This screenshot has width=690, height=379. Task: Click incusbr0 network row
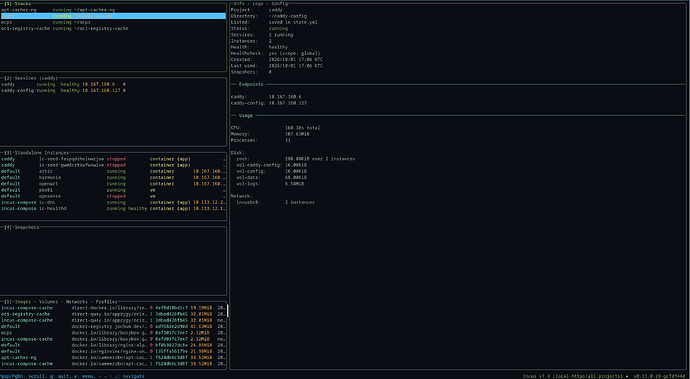(275, 202)
